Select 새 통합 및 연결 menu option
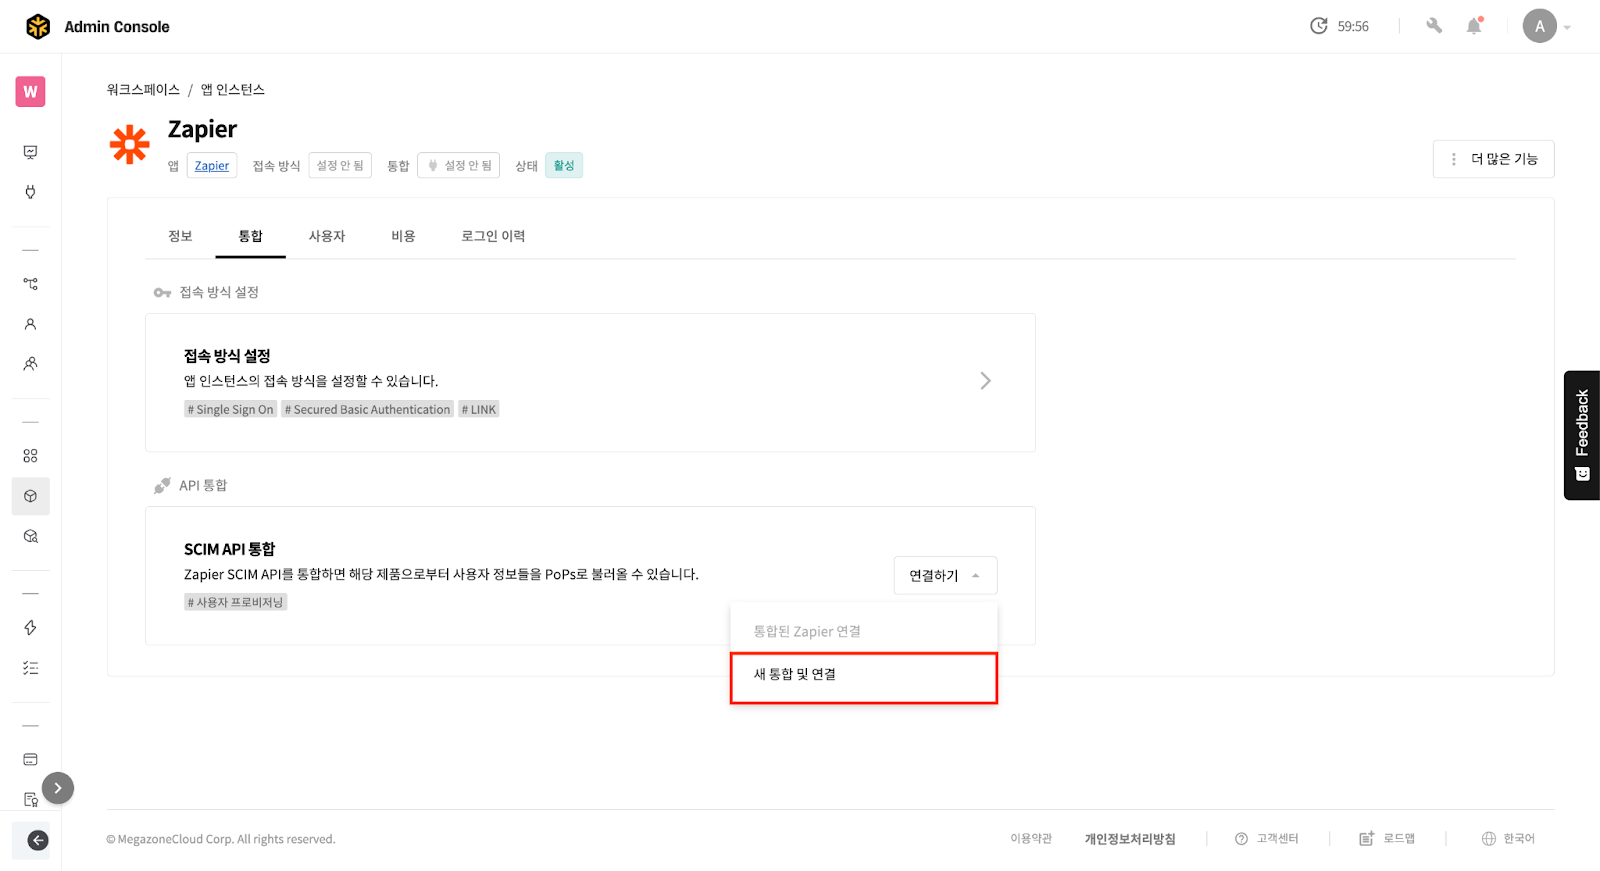1600x871 pixels. [864, 678]
